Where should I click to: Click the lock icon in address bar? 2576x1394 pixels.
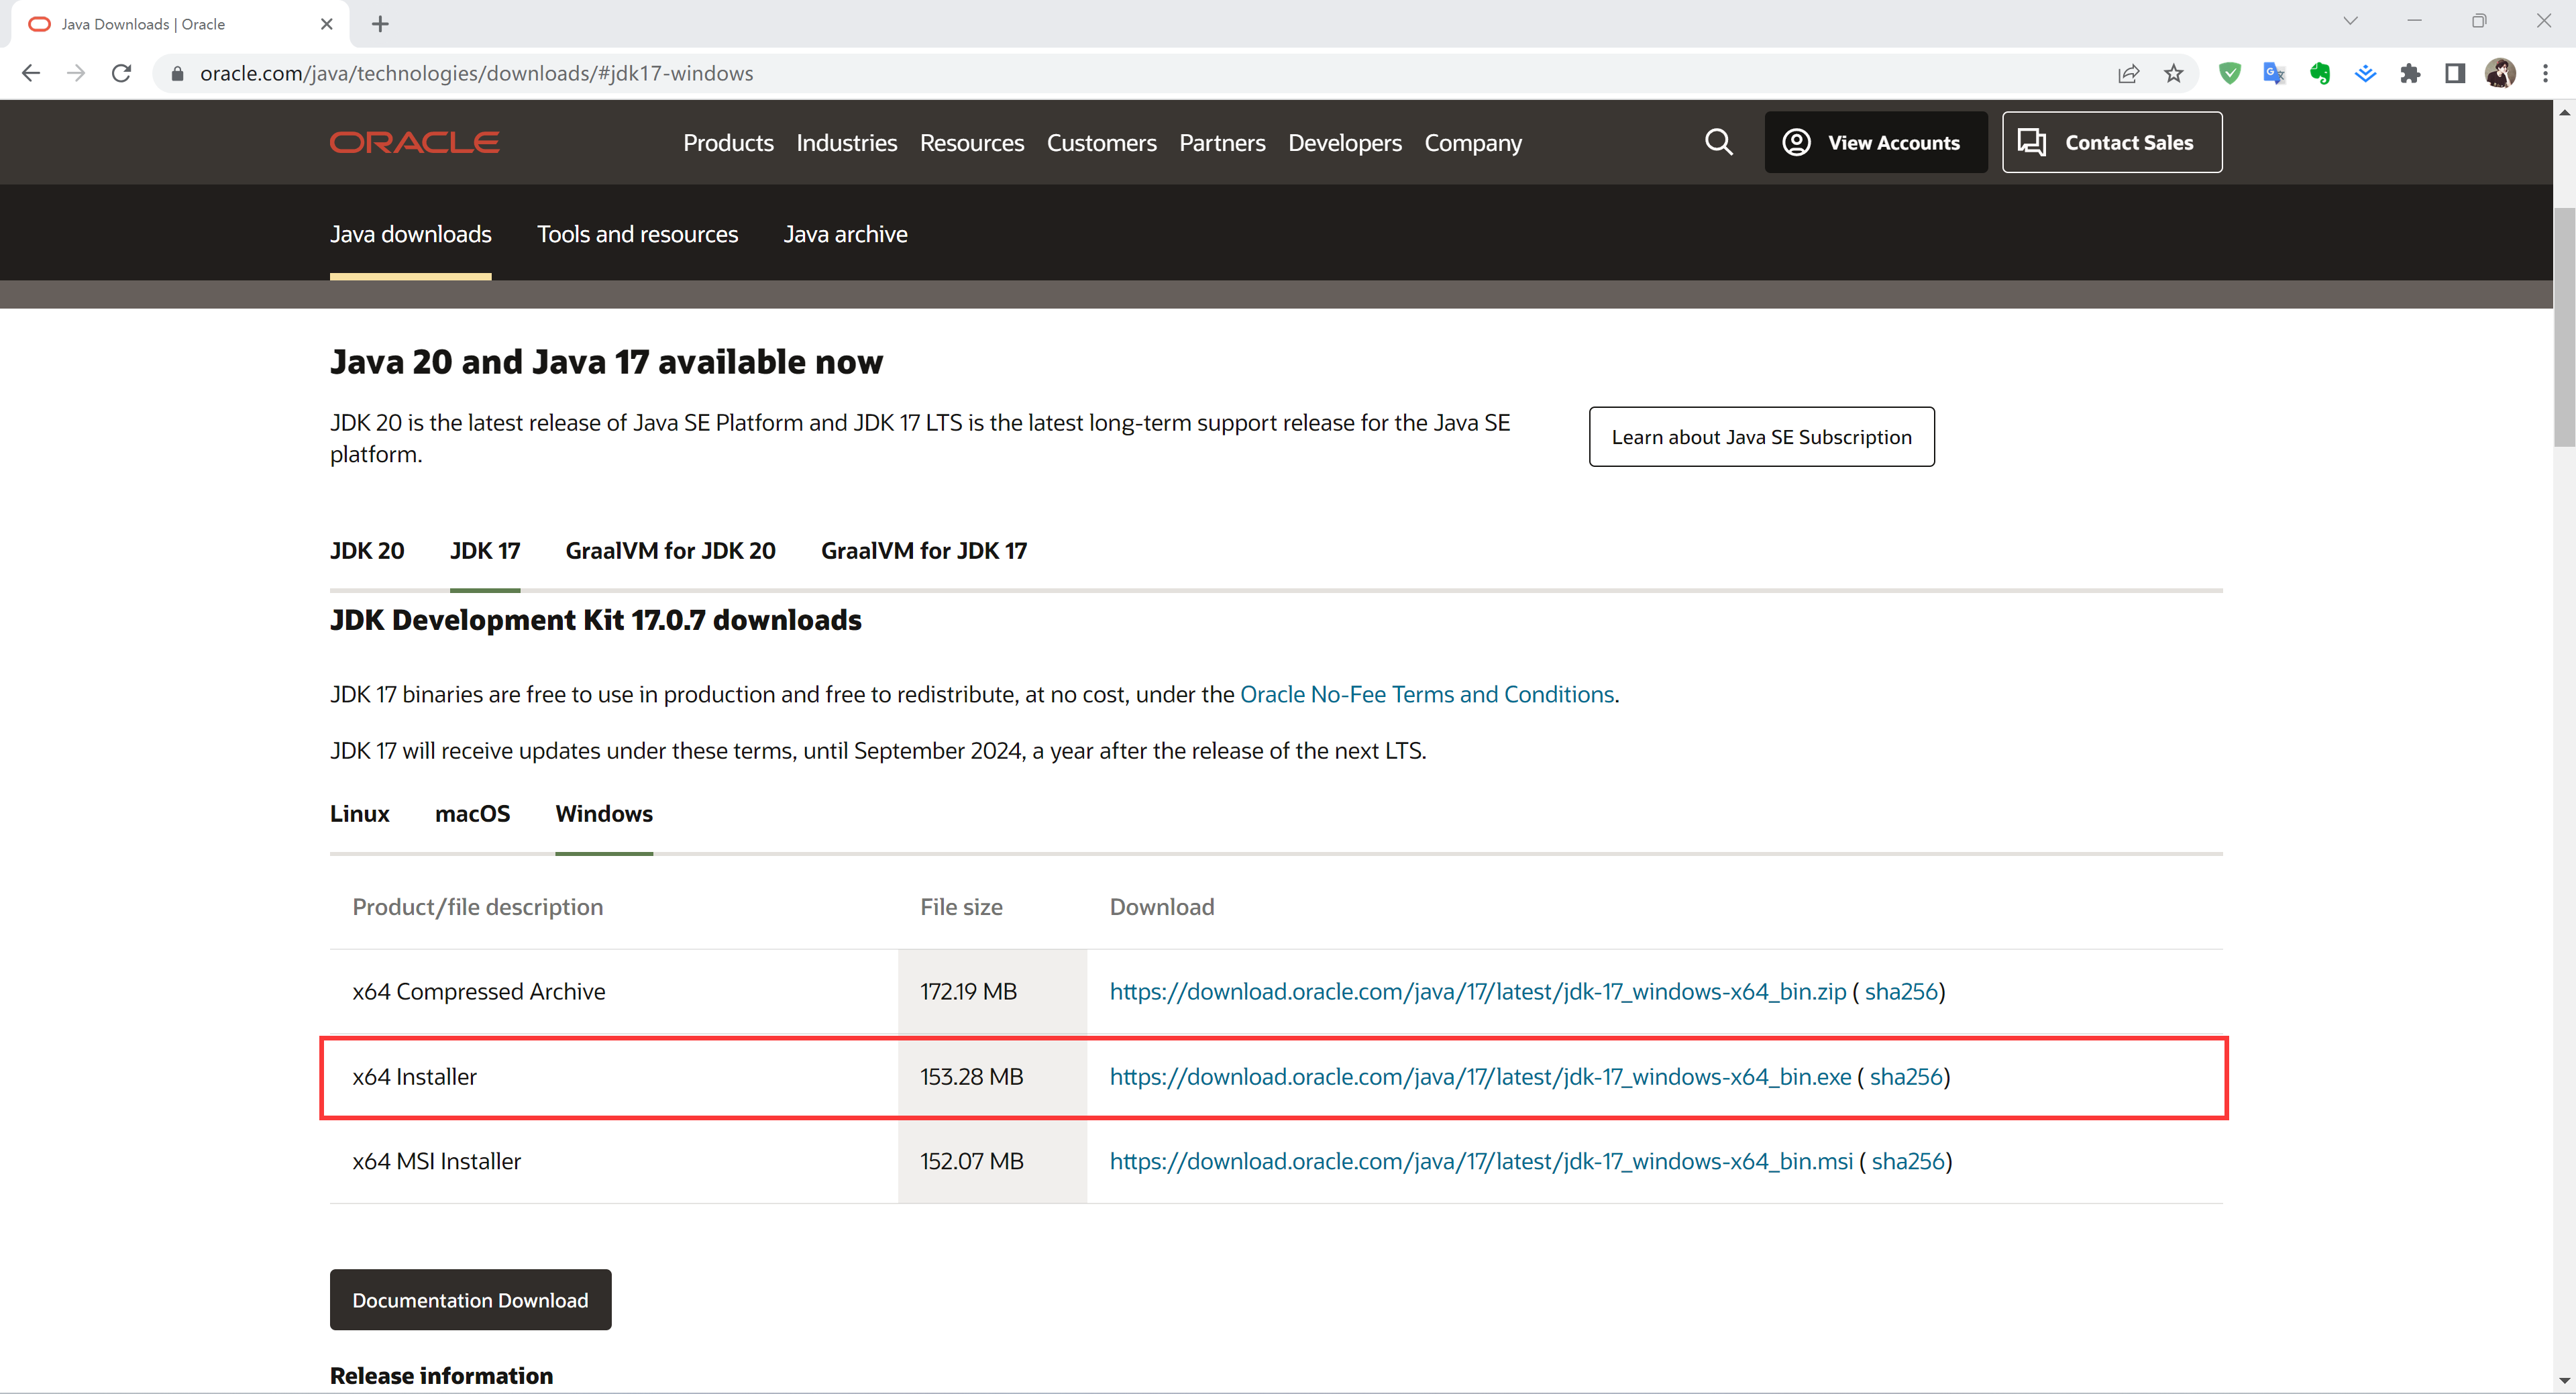coord(177,73)
